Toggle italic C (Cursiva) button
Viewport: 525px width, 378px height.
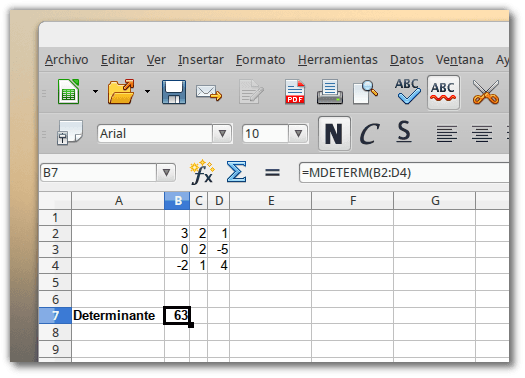point(369,134)
